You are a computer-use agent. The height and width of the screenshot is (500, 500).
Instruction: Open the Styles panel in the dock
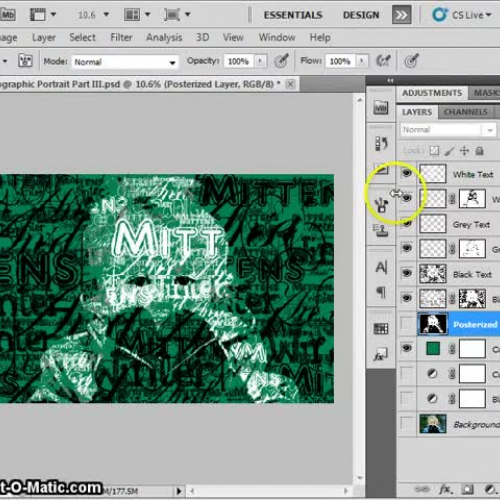[x=380, y=354]
